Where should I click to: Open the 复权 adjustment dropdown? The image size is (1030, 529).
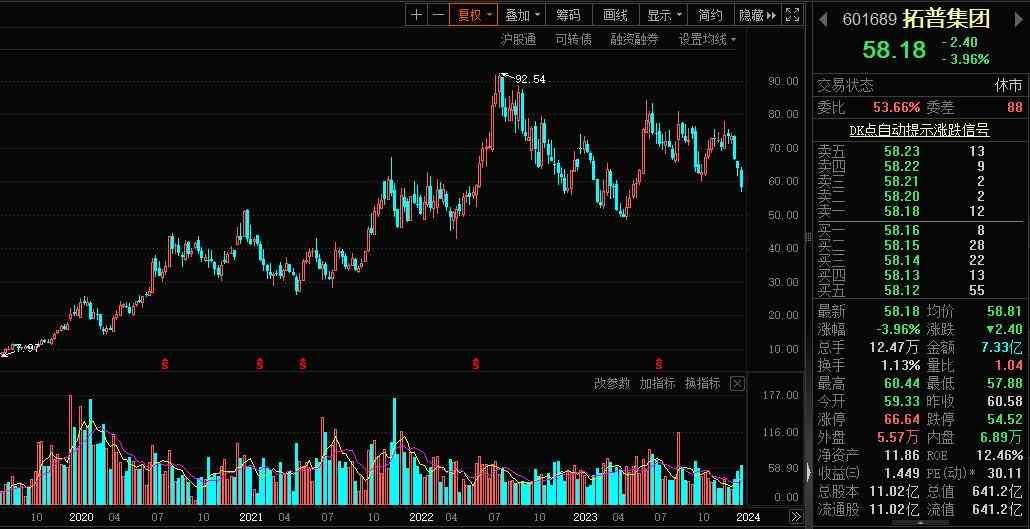[x=475, y=15]
